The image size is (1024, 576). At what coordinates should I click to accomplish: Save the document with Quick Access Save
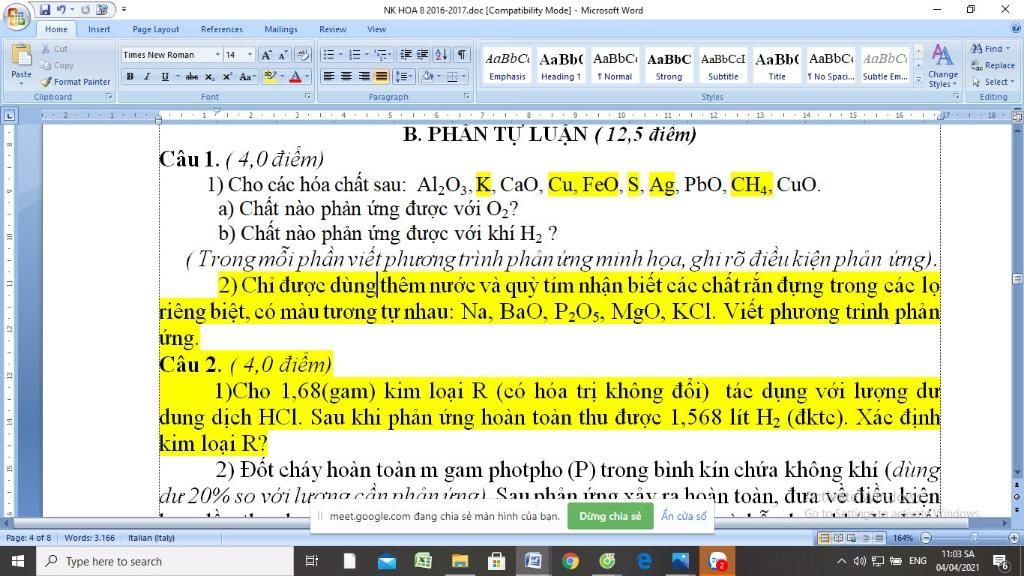pyautogui.click(x=44, y=10)
